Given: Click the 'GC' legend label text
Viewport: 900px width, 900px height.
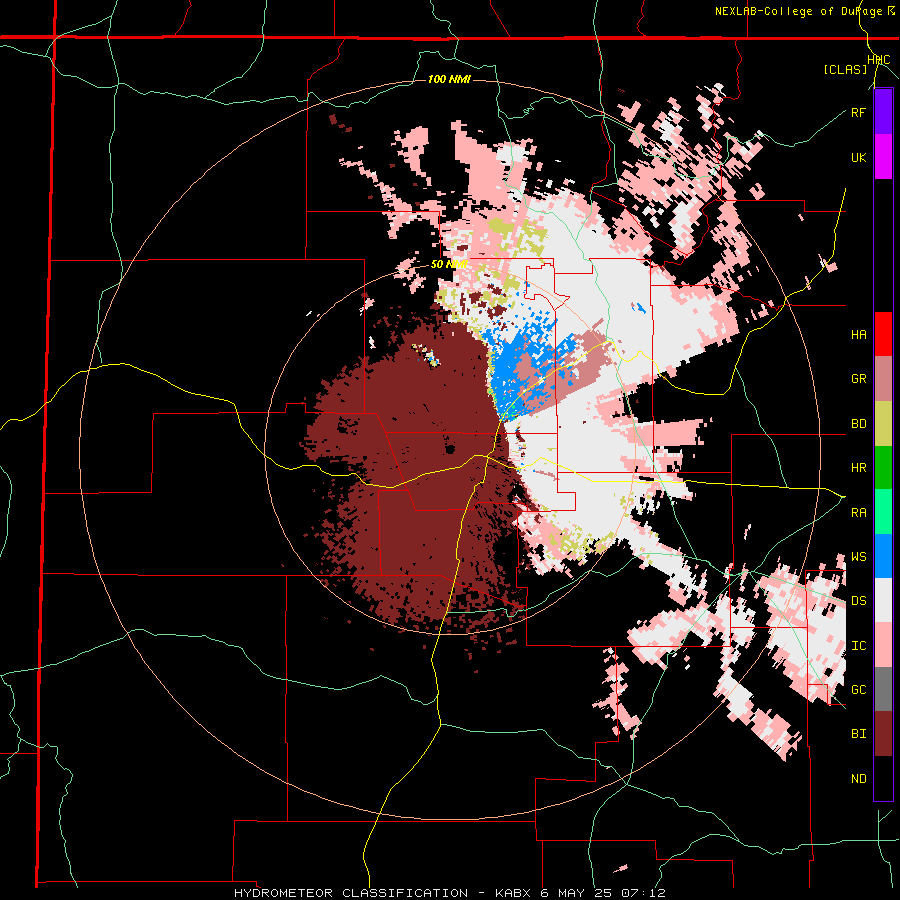Looking at the screenshot, I should tap(858, 690).
